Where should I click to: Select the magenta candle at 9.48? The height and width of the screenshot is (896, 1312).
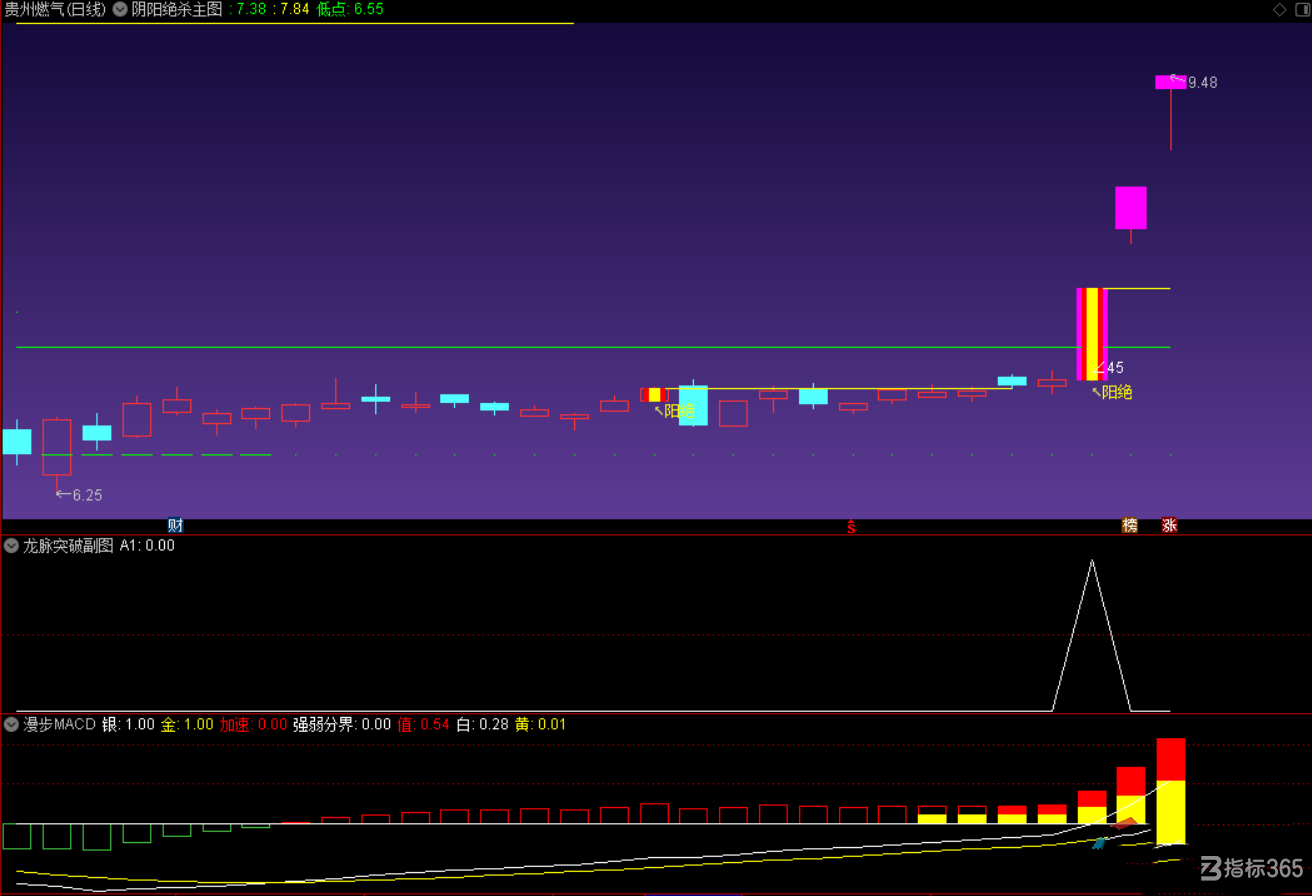coord(1170,82)
